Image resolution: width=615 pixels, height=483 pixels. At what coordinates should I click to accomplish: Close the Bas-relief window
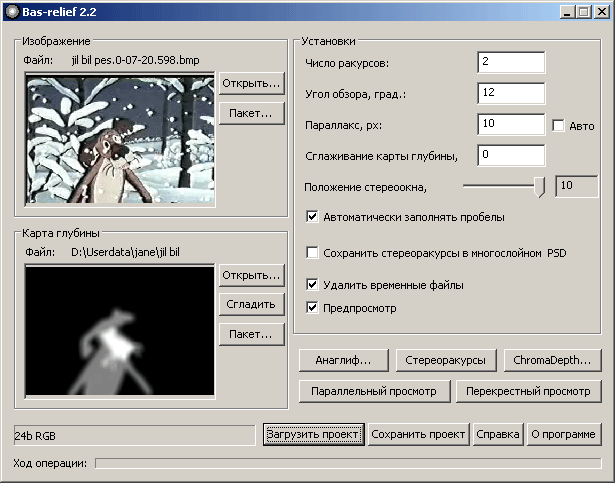coord(602,12)
